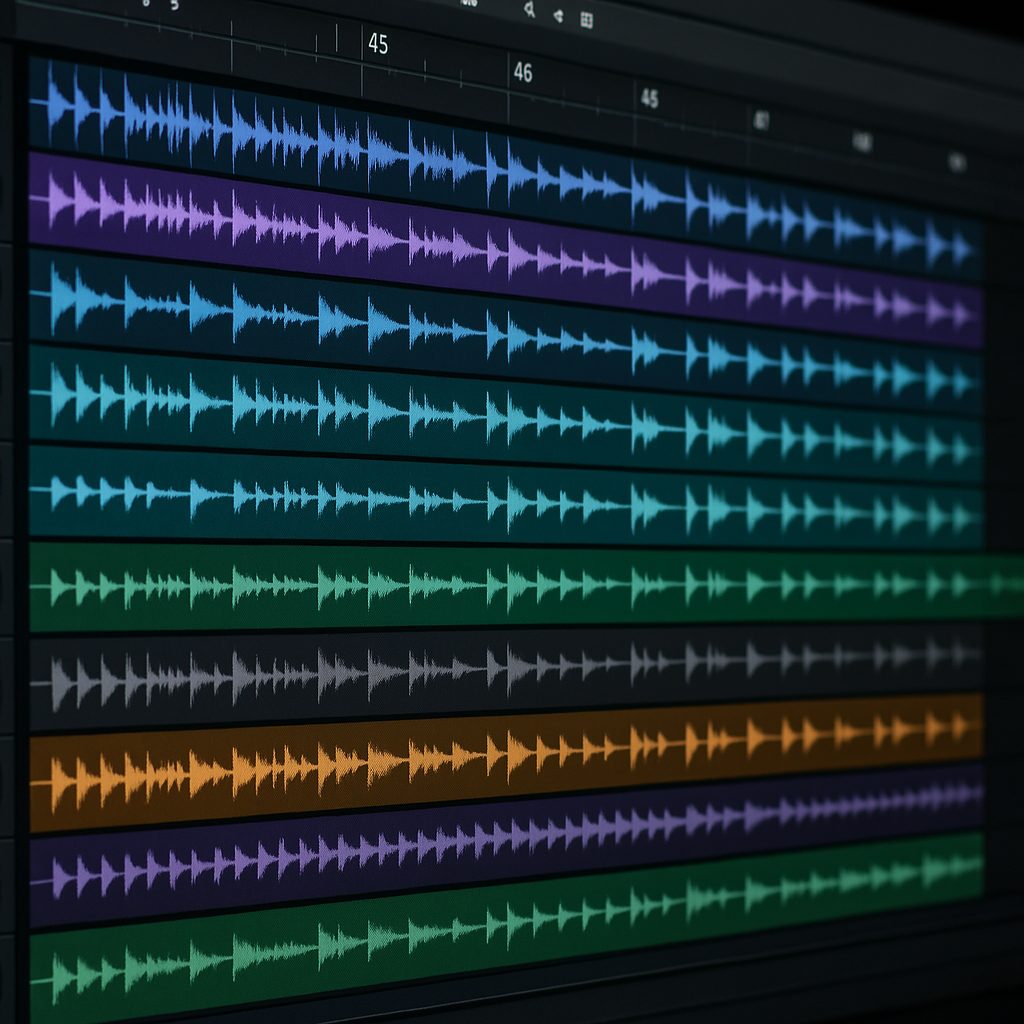Open the grid view icon in toolbar

(x=586, y=19)
